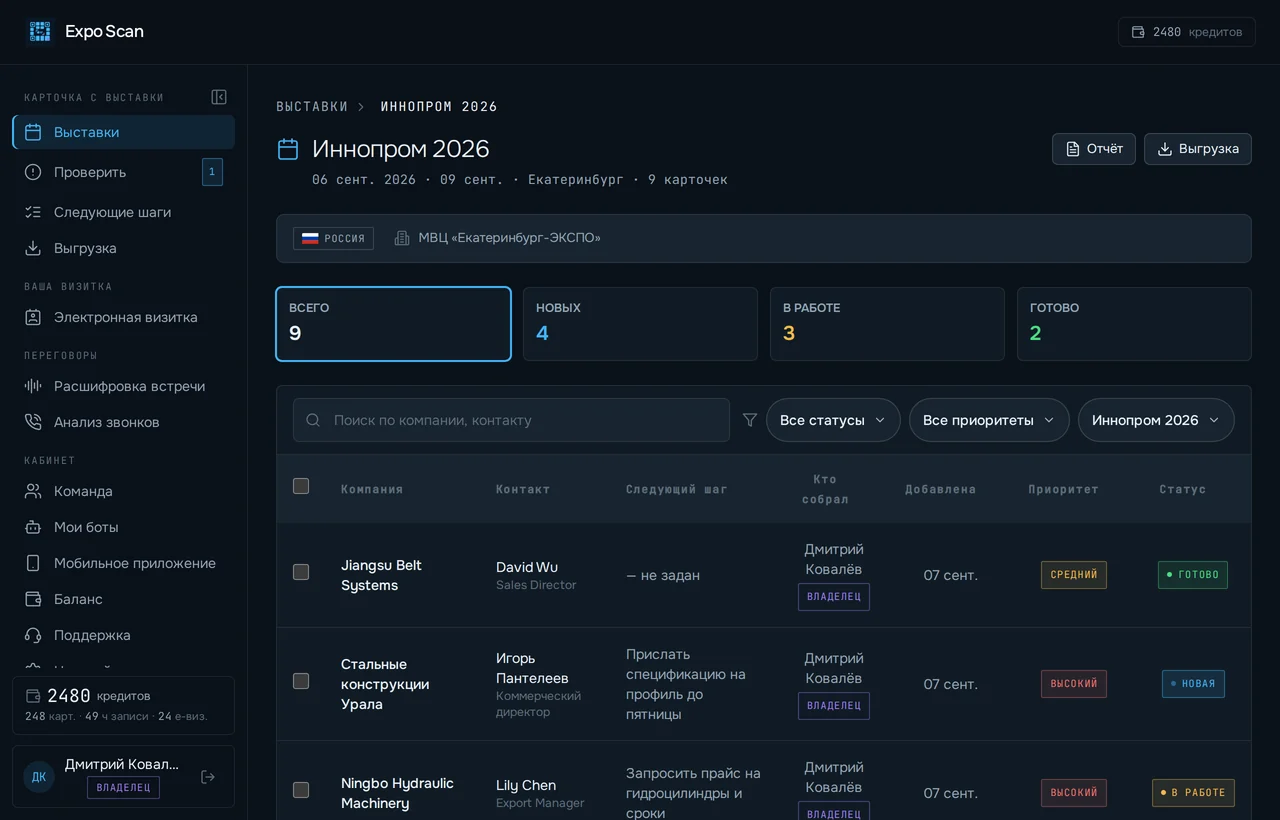Go back via ВЫСТАВКИ breadcrumb
Image resolution: width=1280 pixels, height=820 pixels.
click(312, 107)
